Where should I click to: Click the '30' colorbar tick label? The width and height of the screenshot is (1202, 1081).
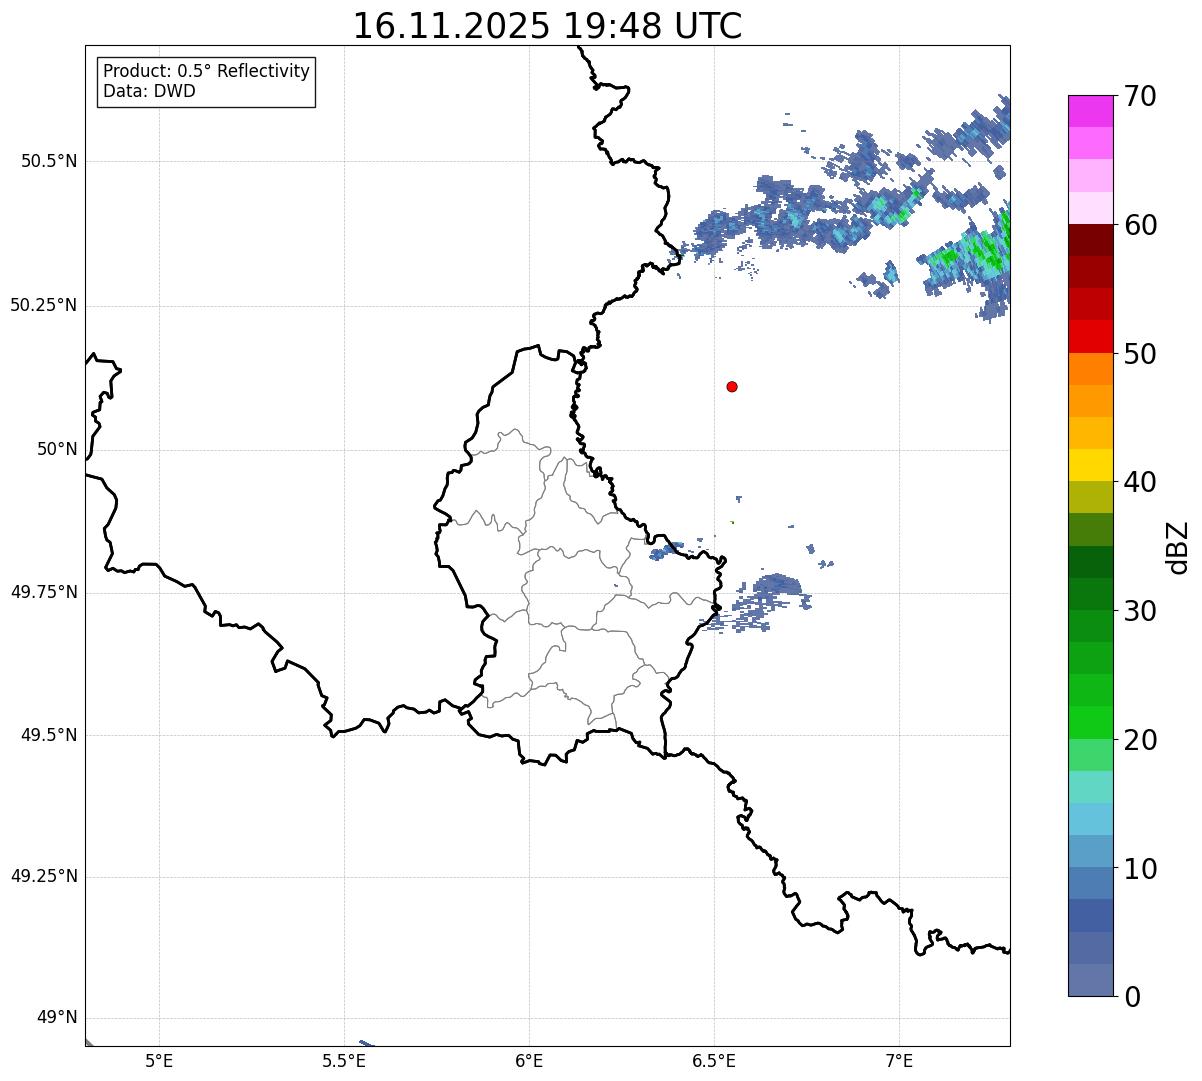pyautogui.click(x=1140, y=611)
